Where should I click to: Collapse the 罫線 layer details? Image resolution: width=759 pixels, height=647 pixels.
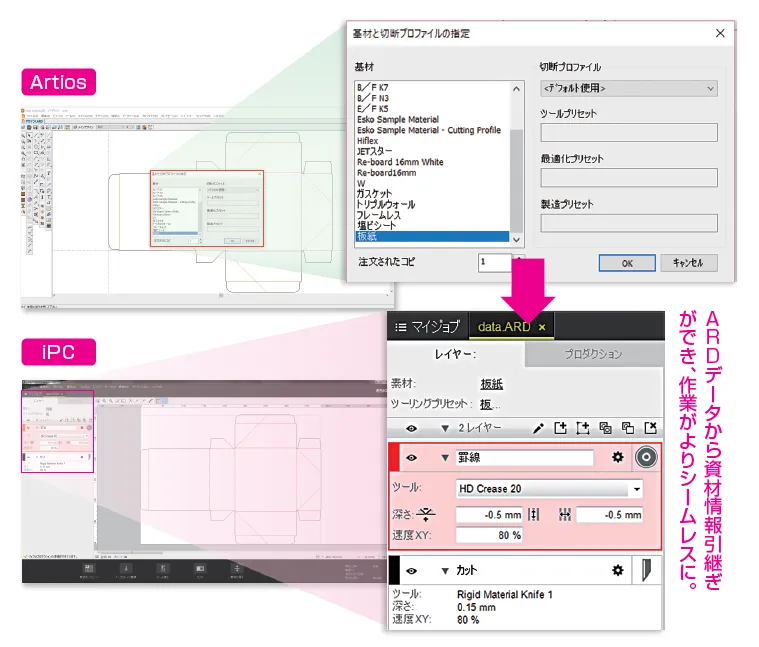(444, 458)
